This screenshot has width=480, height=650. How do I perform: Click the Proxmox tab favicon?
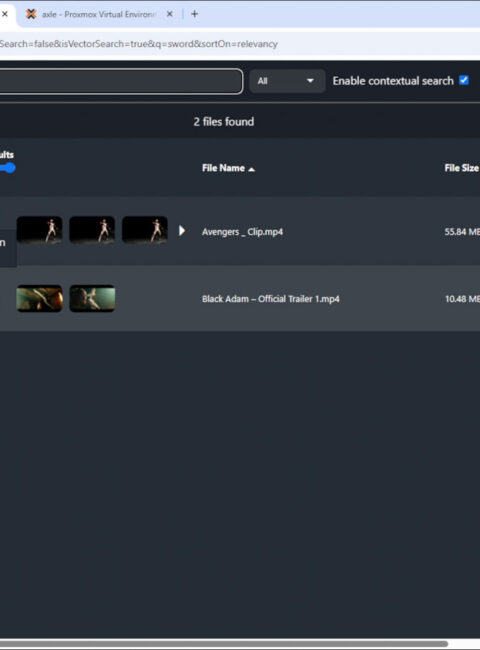pos(31,14)
